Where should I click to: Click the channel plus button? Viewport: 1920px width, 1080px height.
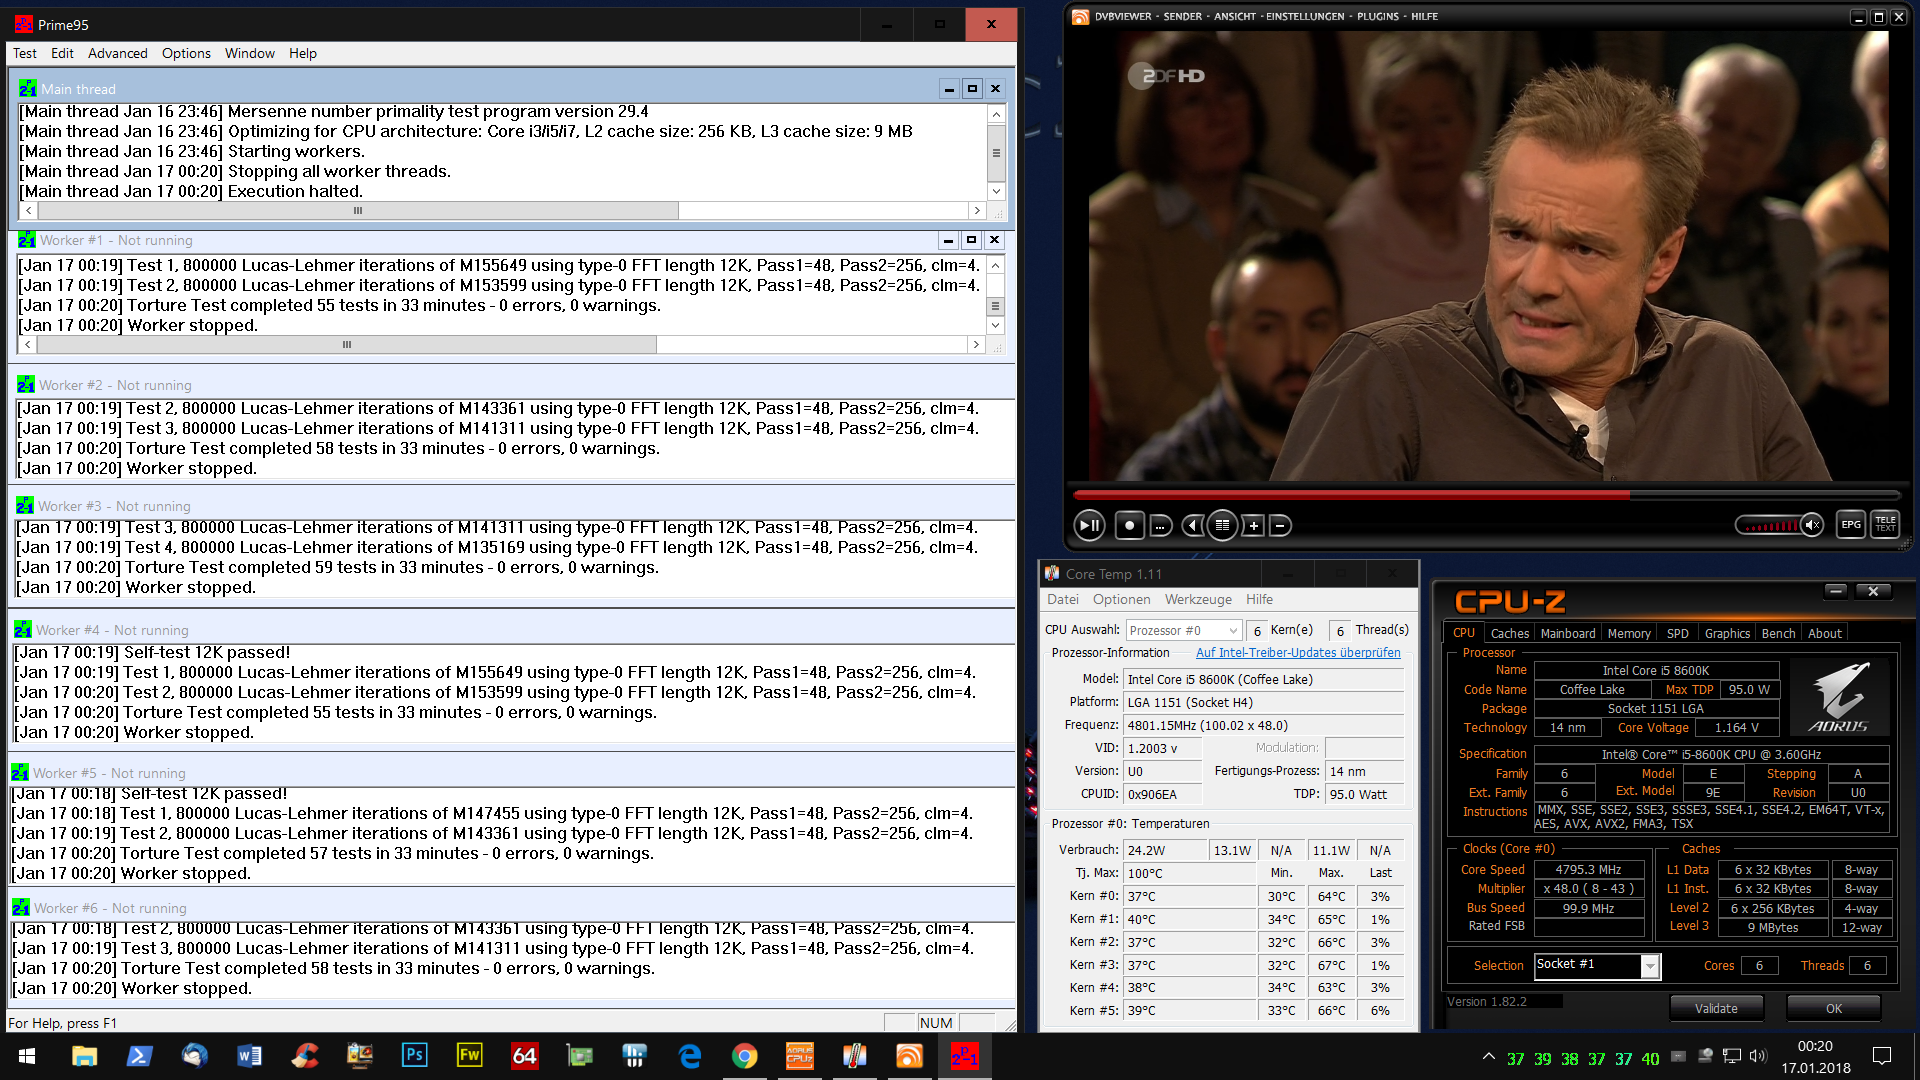(x=1253, y=525)
